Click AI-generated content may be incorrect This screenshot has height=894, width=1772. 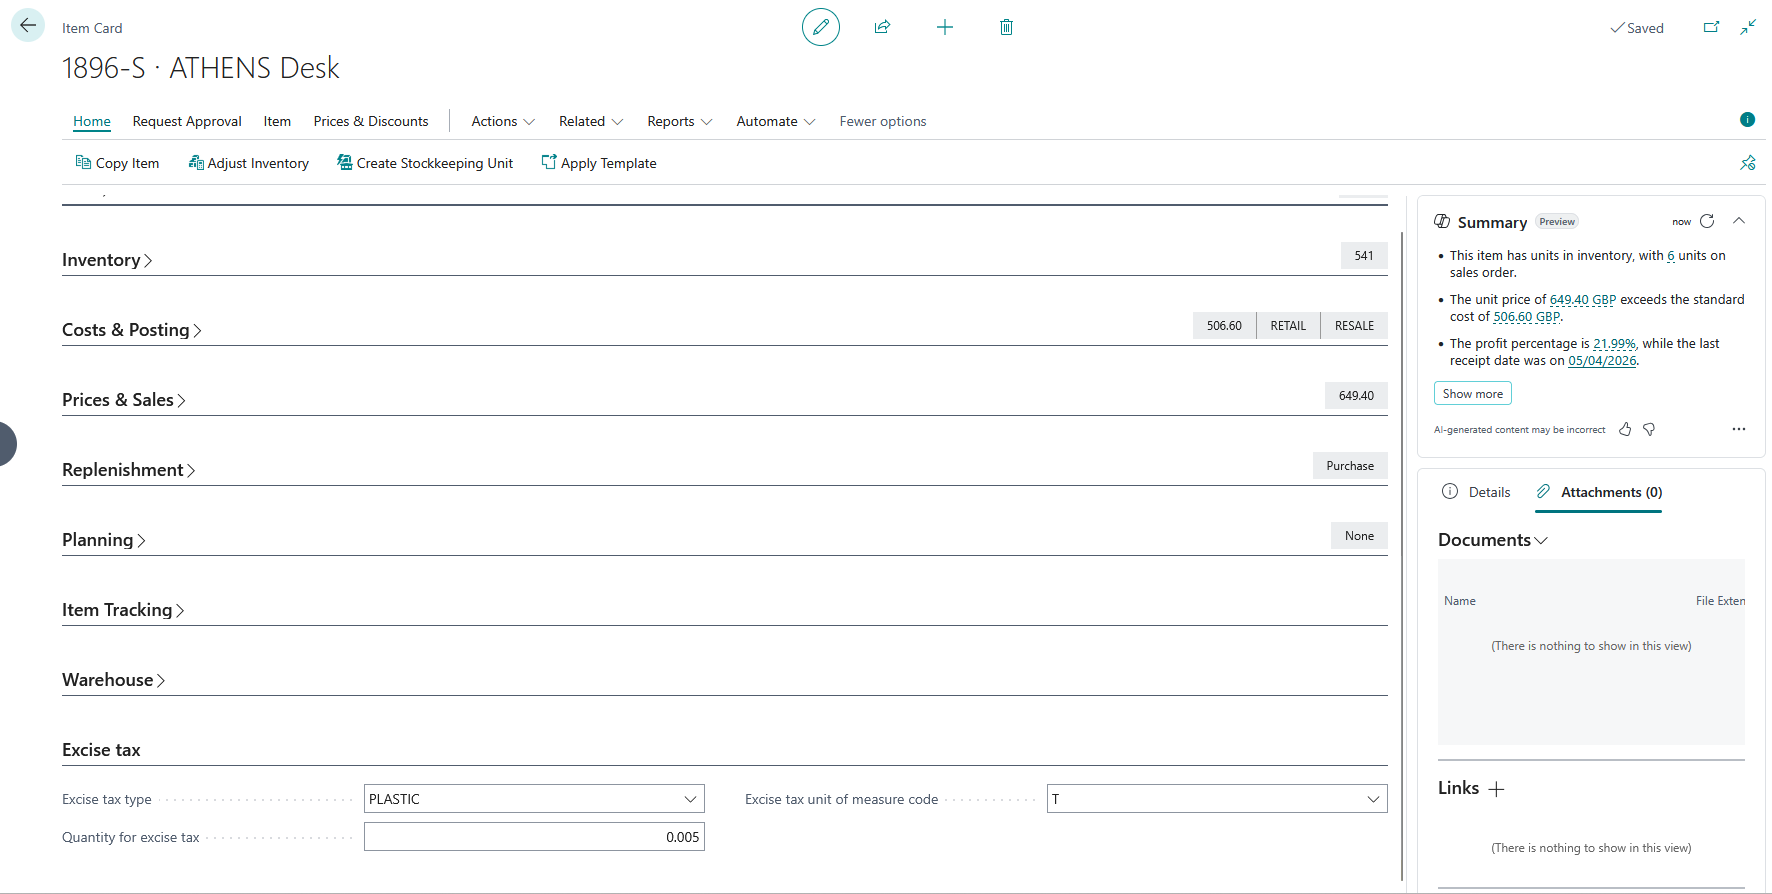click(1519, 430)
